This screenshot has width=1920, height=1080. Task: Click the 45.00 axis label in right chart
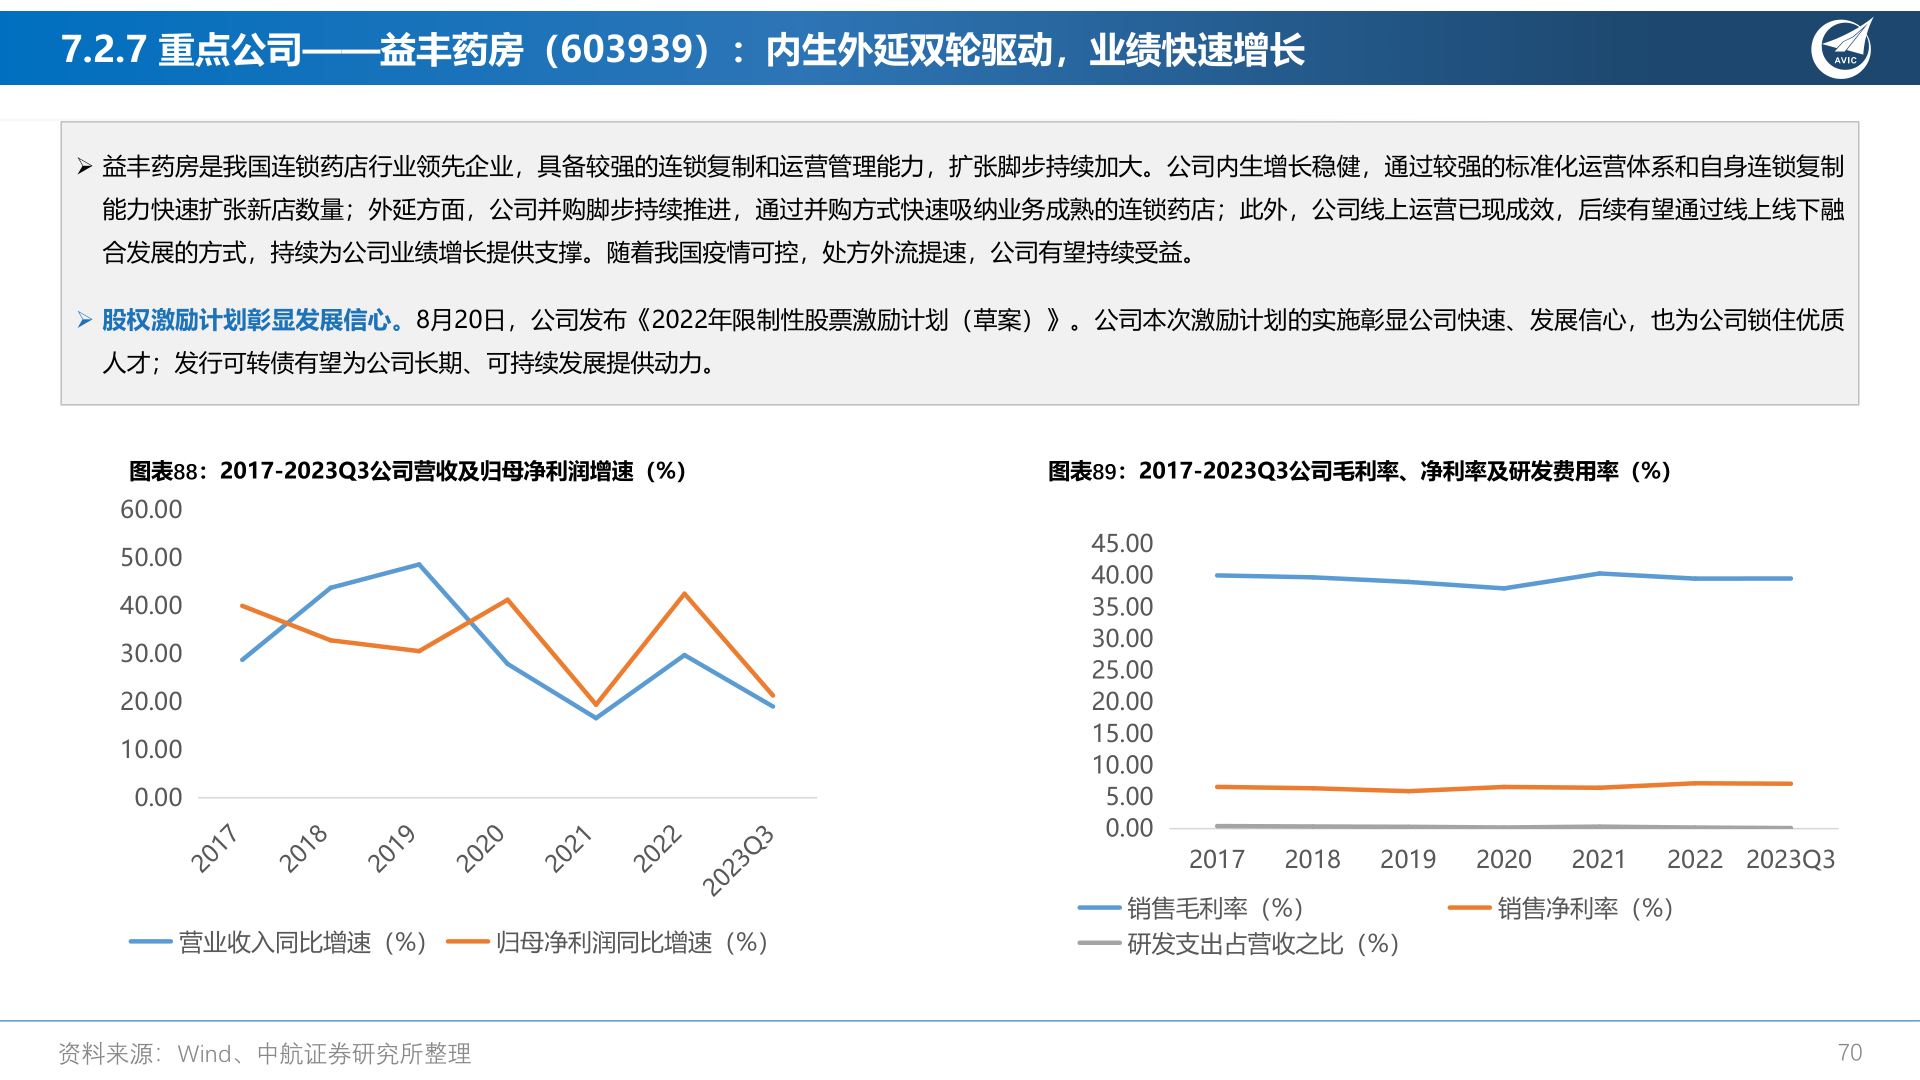tap(1122, 543)
